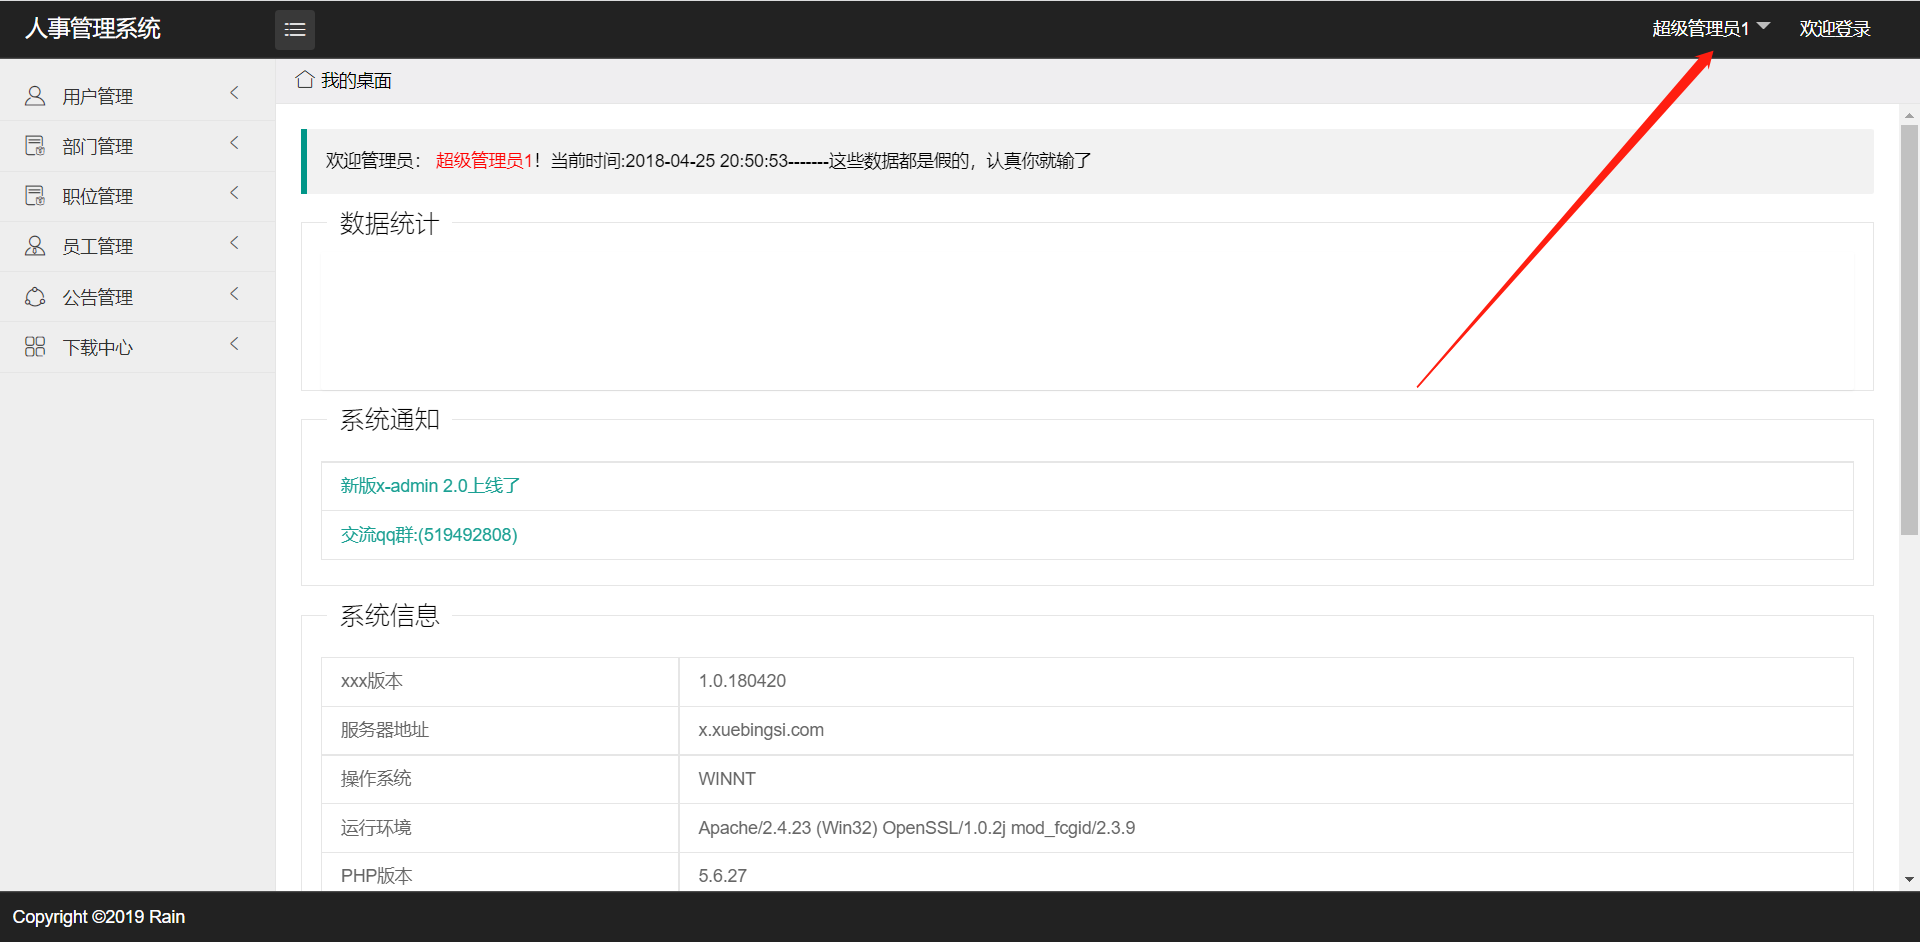Click the hamburger menu toggle icon

coord(295,30)
